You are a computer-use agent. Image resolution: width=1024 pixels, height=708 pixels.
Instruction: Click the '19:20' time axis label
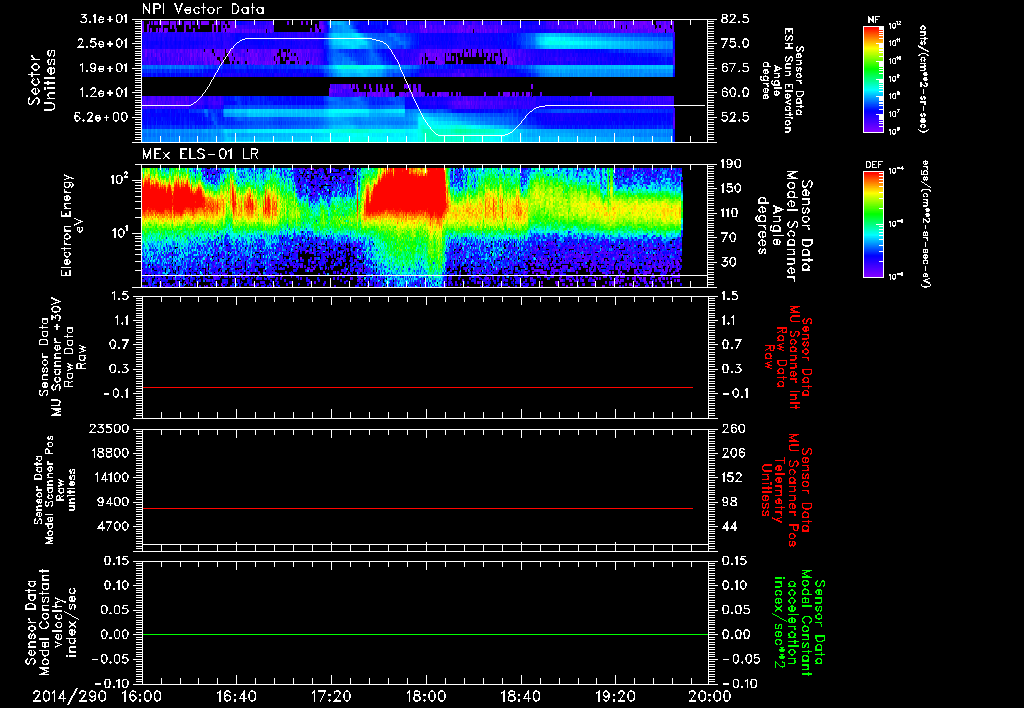click(x=615, y=697)
